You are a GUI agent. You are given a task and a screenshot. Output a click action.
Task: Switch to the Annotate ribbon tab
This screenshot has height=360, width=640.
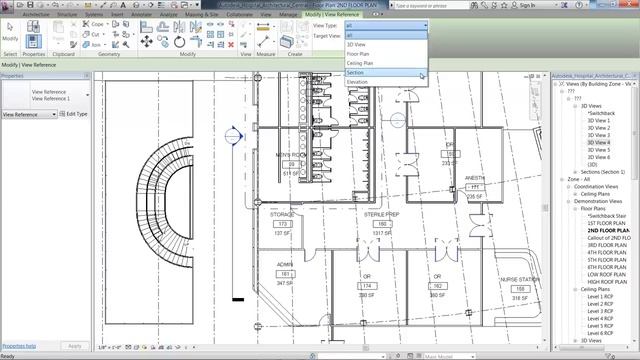[x=141, y=14]
